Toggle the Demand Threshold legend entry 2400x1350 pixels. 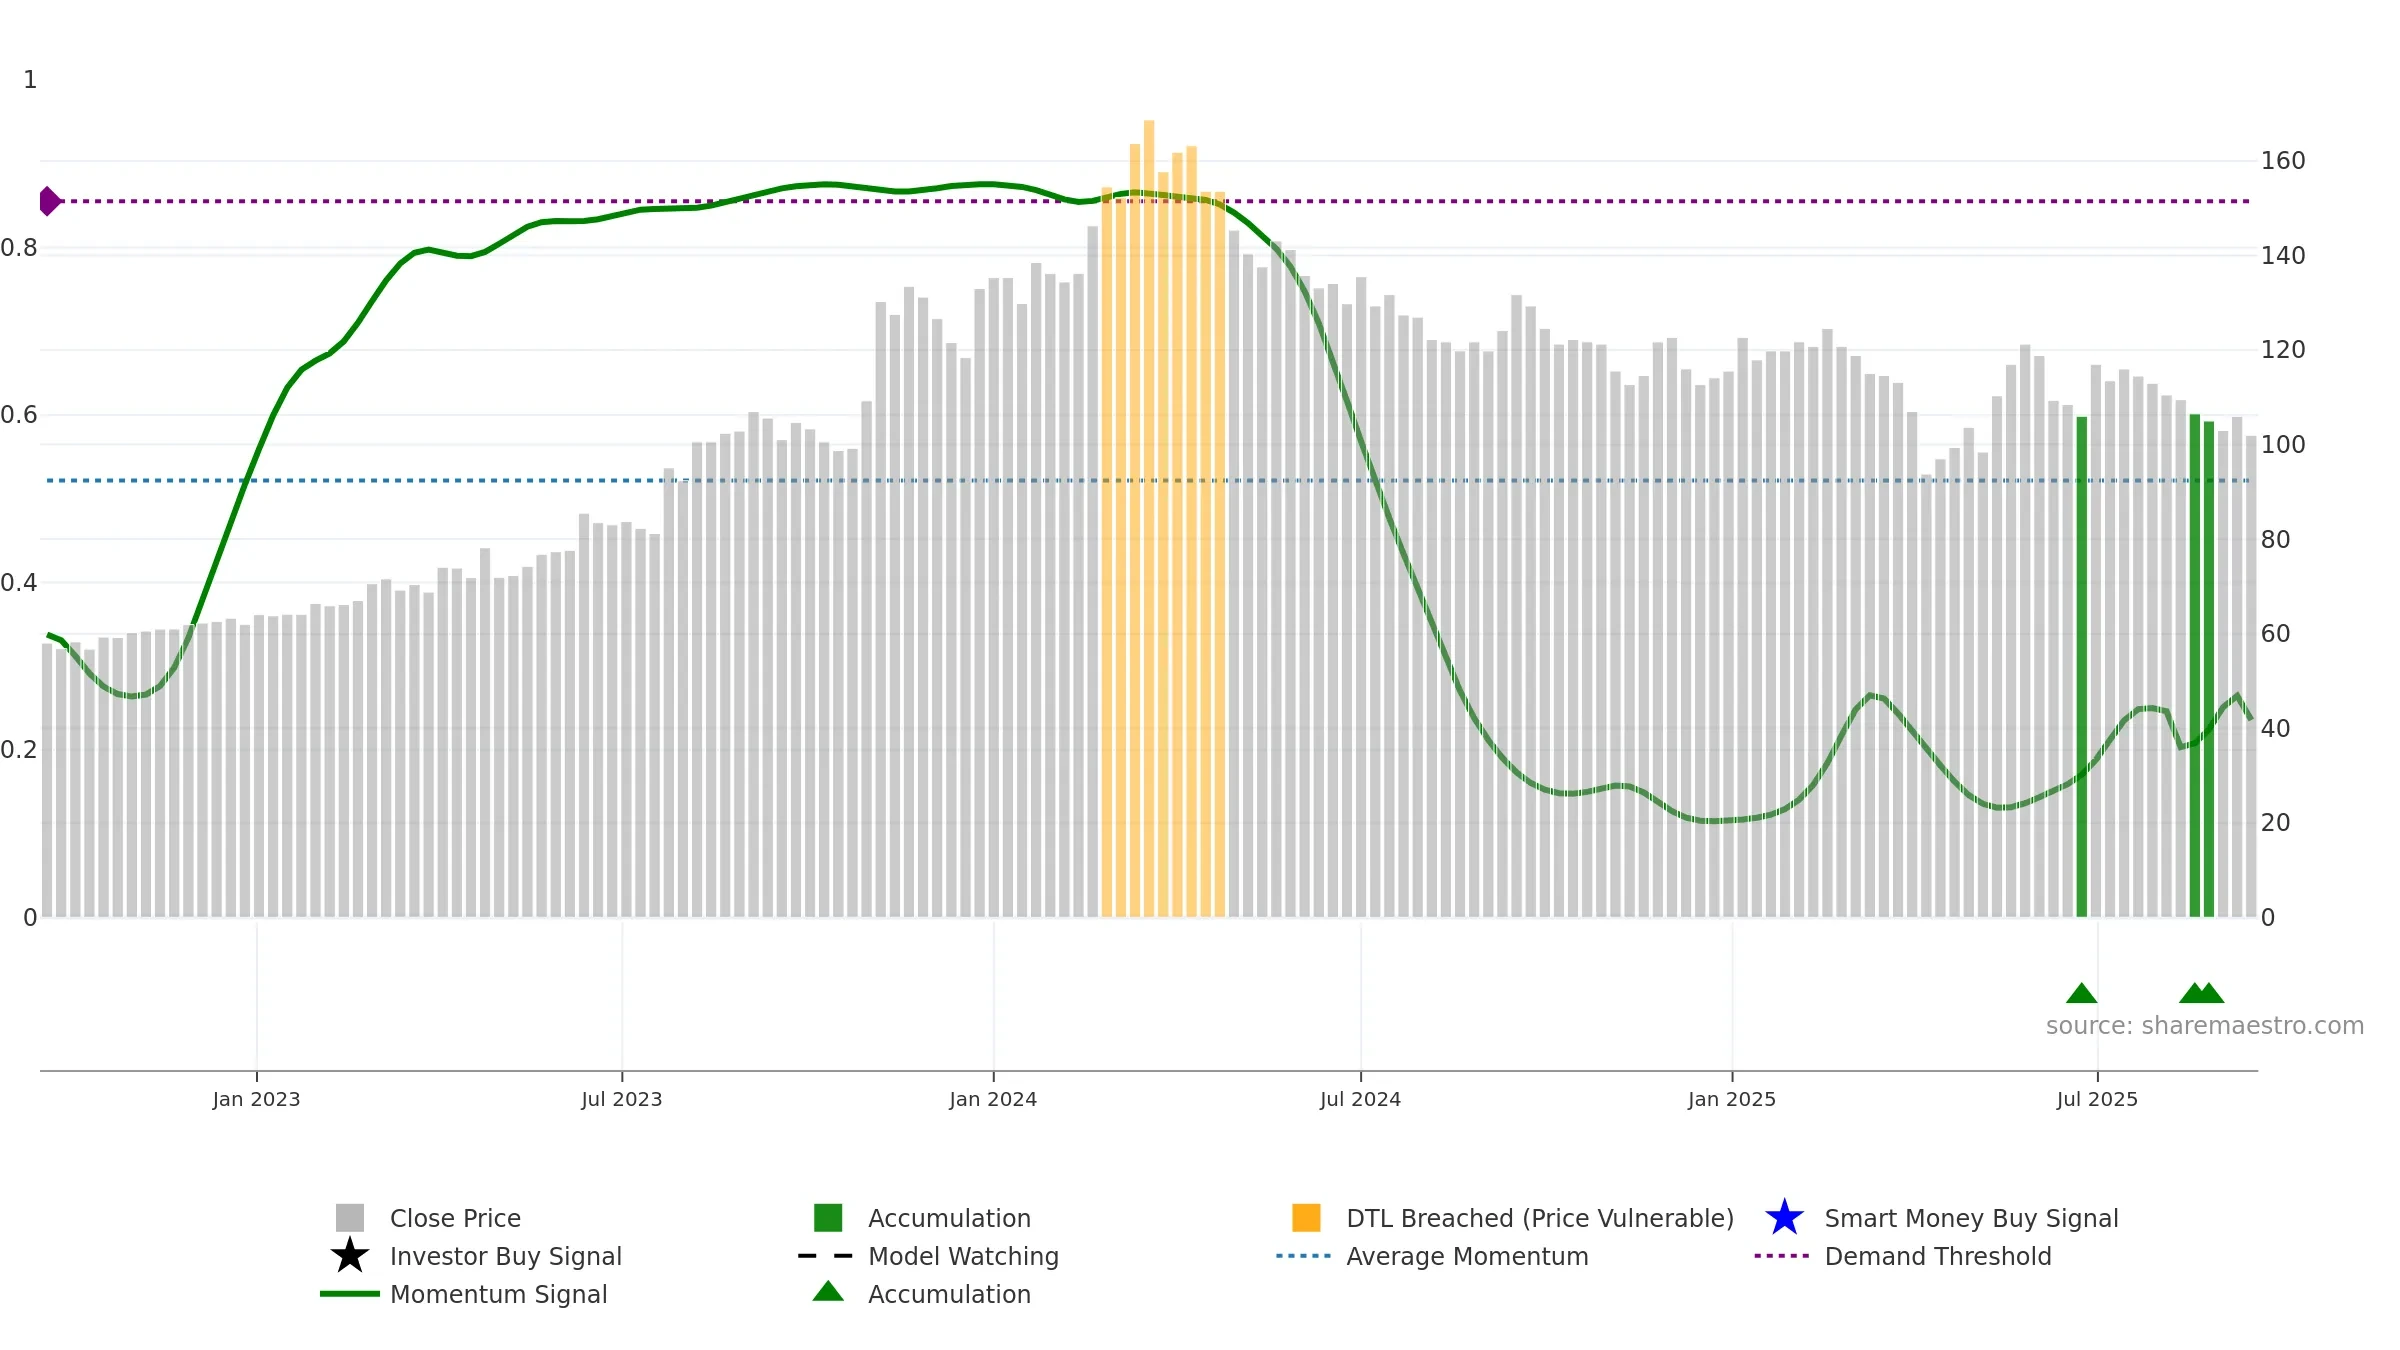click(x=1903, y=1256)
